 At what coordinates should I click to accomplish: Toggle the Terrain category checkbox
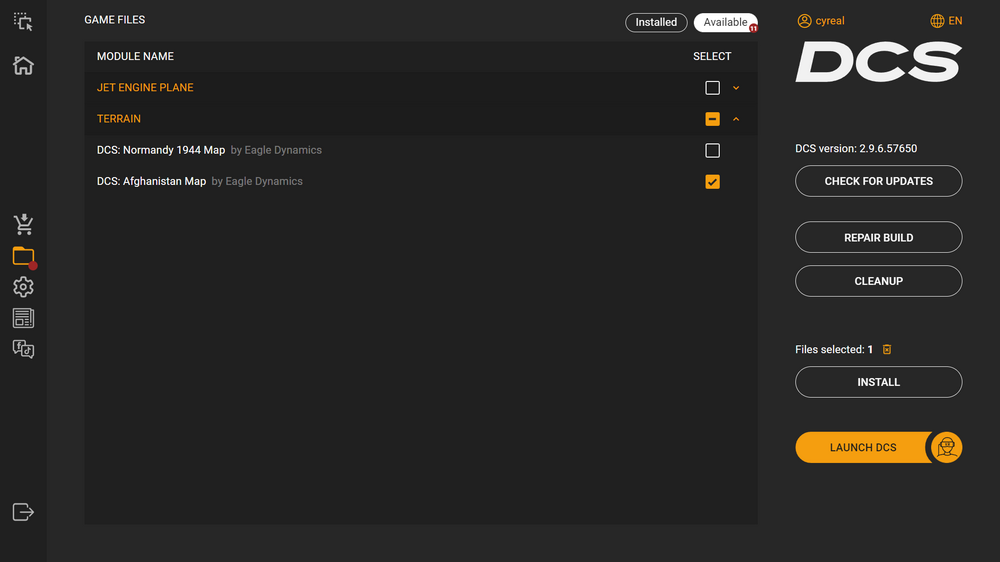[712, 119]
